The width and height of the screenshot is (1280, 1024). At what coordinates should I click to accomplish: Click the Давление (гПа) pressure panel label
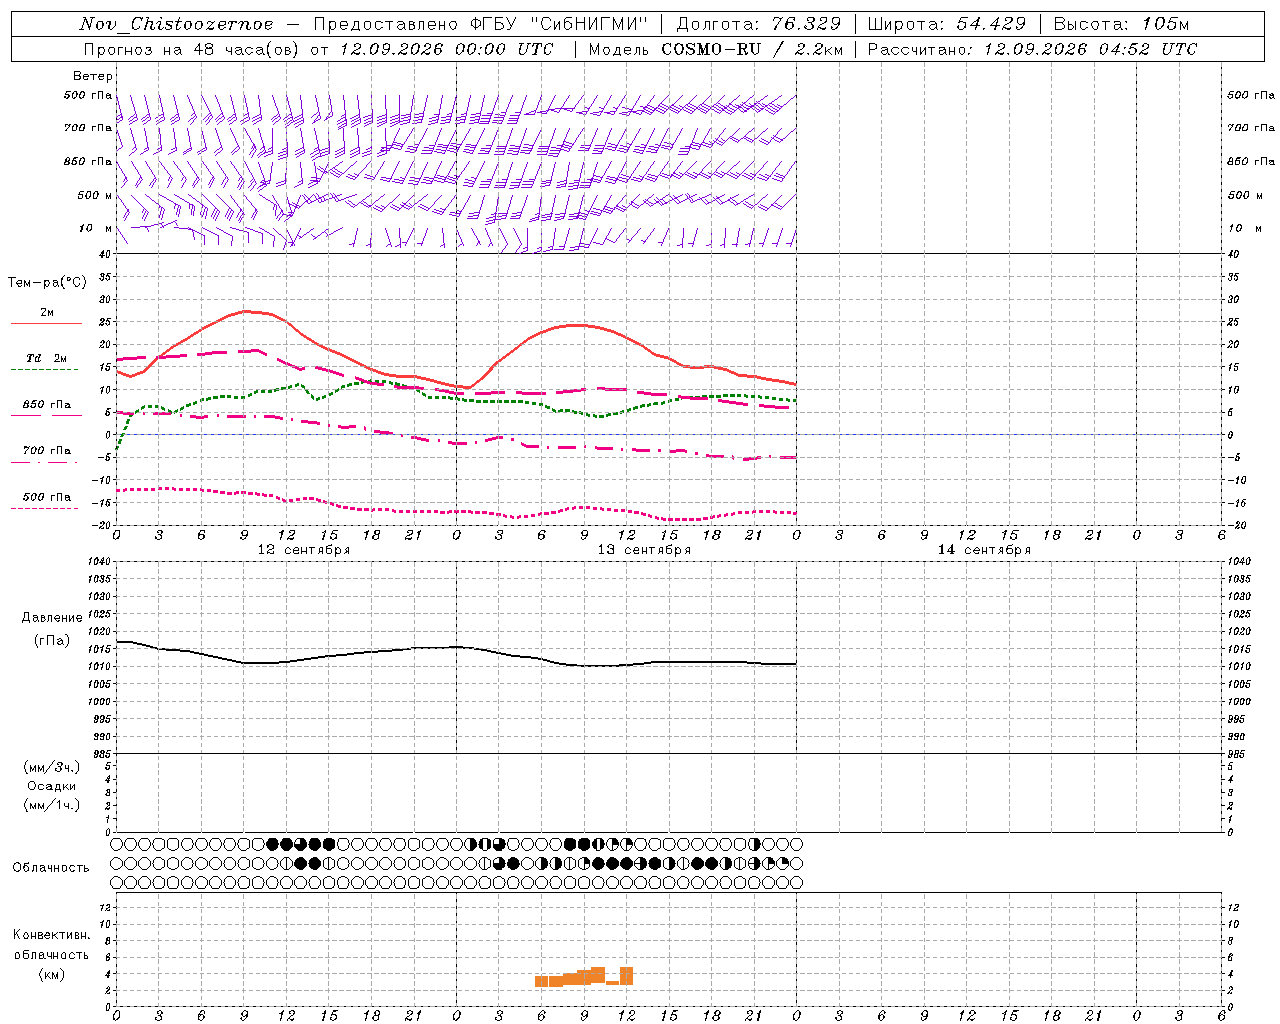(x=52, y=629)
